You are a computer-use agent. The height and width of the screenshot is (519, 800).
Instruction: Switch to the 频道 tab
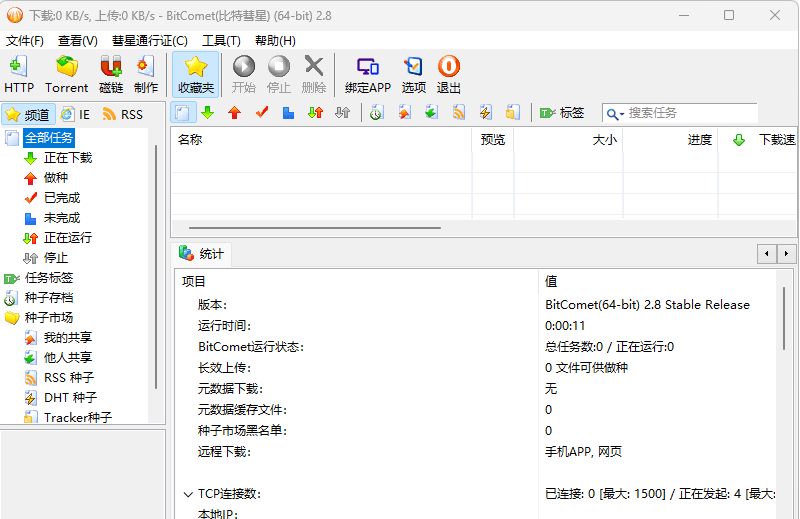[x=28, y=114]
